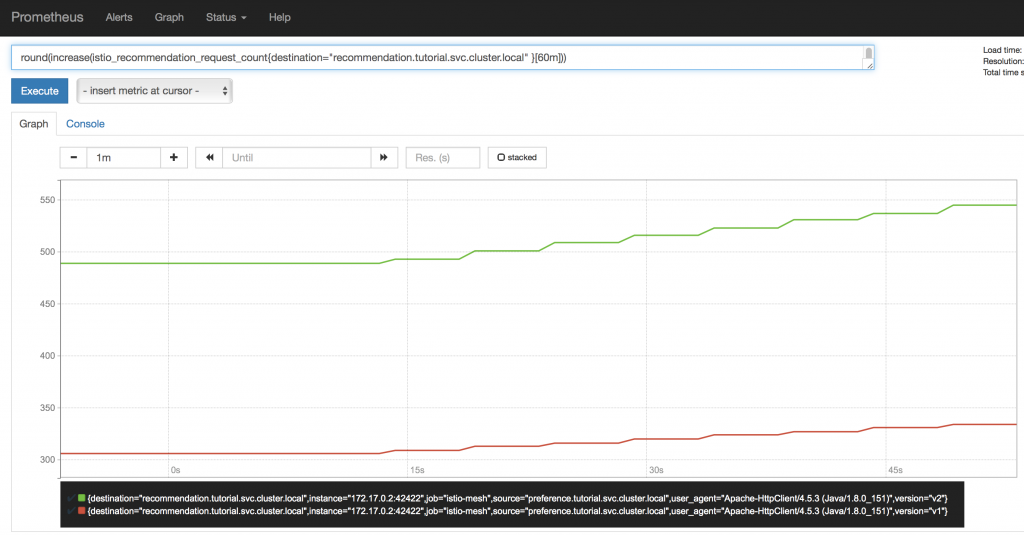Toggle the stacked graph checkbox
1024x535 pixels.
click(x=517, y=158)
